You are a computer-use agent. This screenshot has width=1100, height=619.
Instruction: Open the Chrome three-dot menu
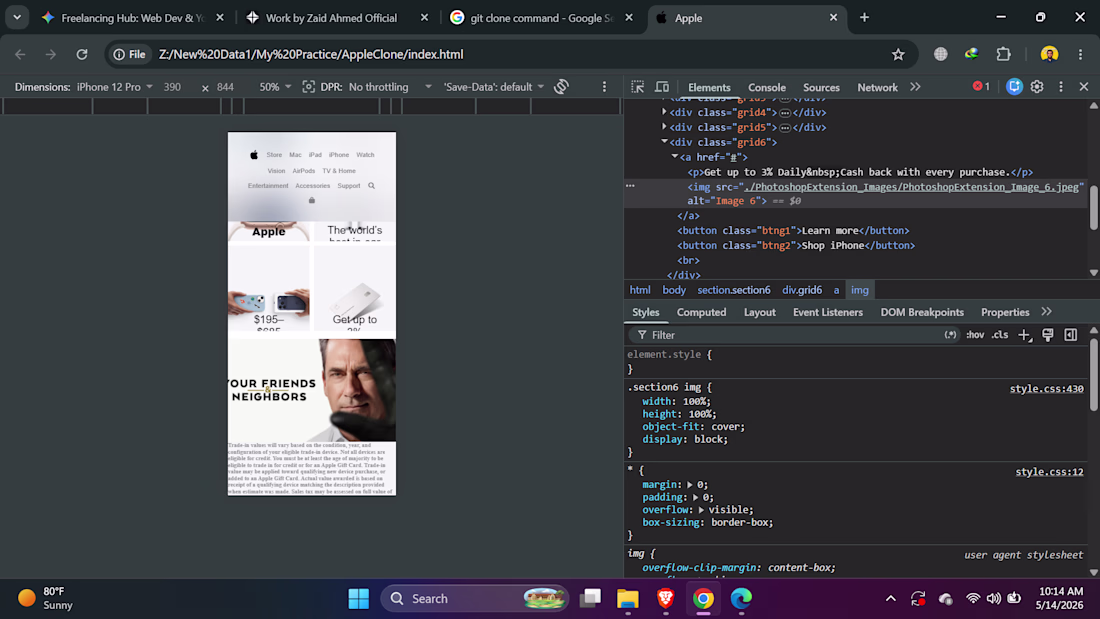pyautogui.click(x=1080, y=54)
